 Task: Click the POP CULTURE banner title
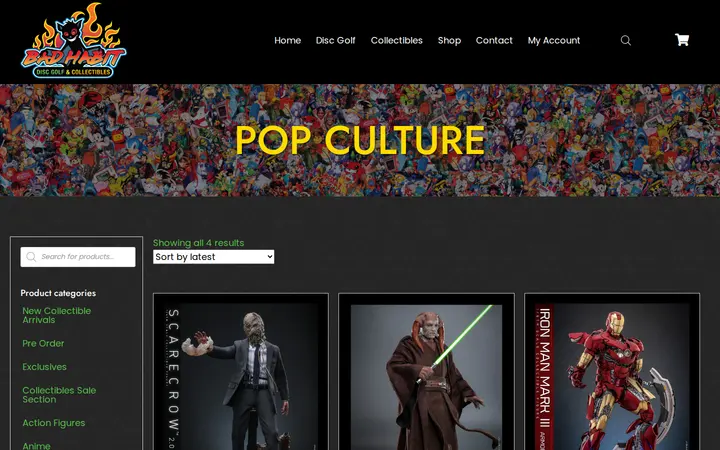pyautogui.click(x=360, y=140)
